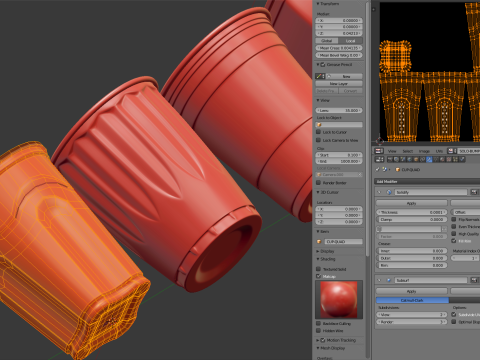
Task: Toggle High Quality normals checkbox
Action: (454, 234)
